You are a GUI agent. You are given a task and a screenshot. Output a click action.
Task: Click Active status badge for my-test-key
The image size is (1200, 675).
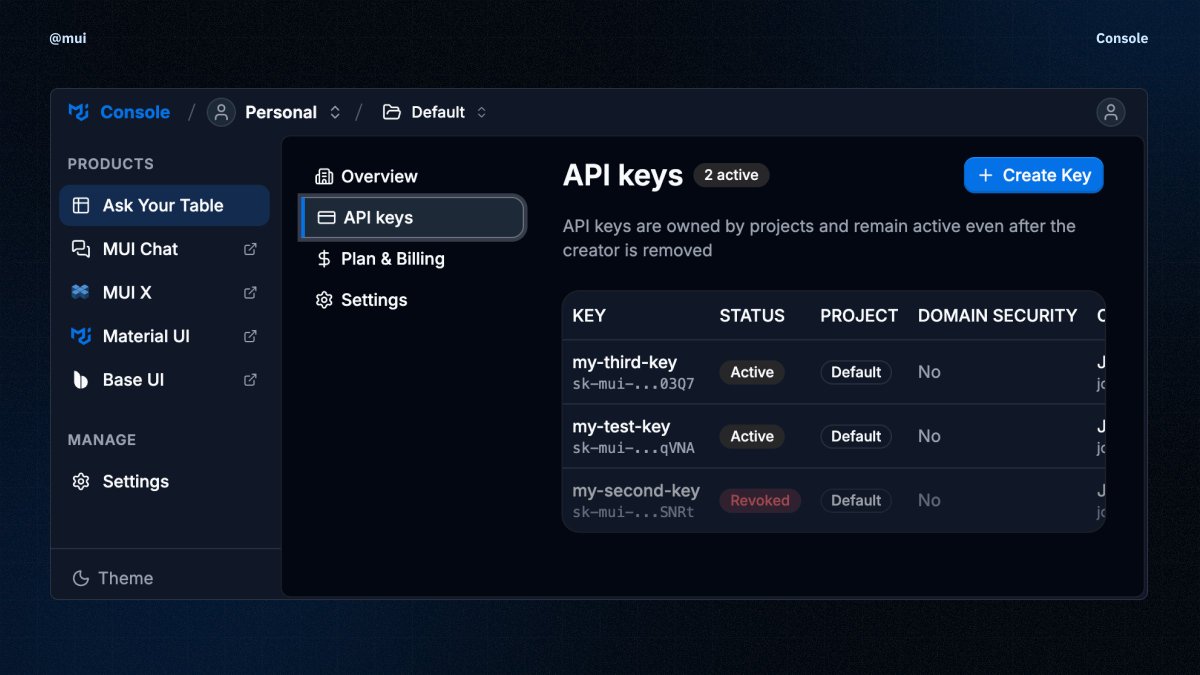point(752,436)
